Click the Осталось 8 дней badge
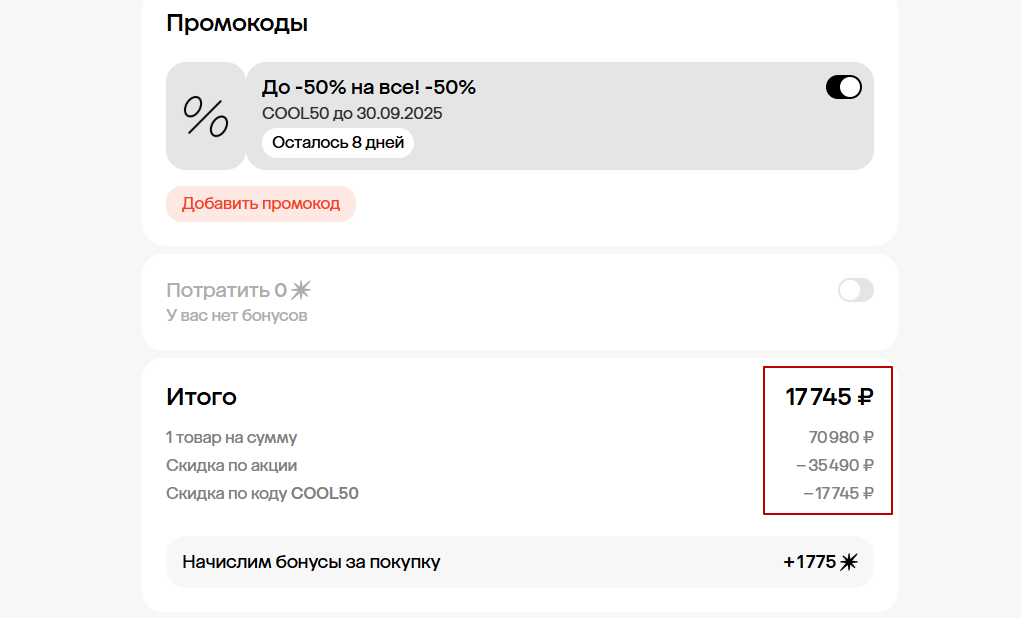This screenshot has width=1021, height=618. pyautogui.click(x=338, y=143)
